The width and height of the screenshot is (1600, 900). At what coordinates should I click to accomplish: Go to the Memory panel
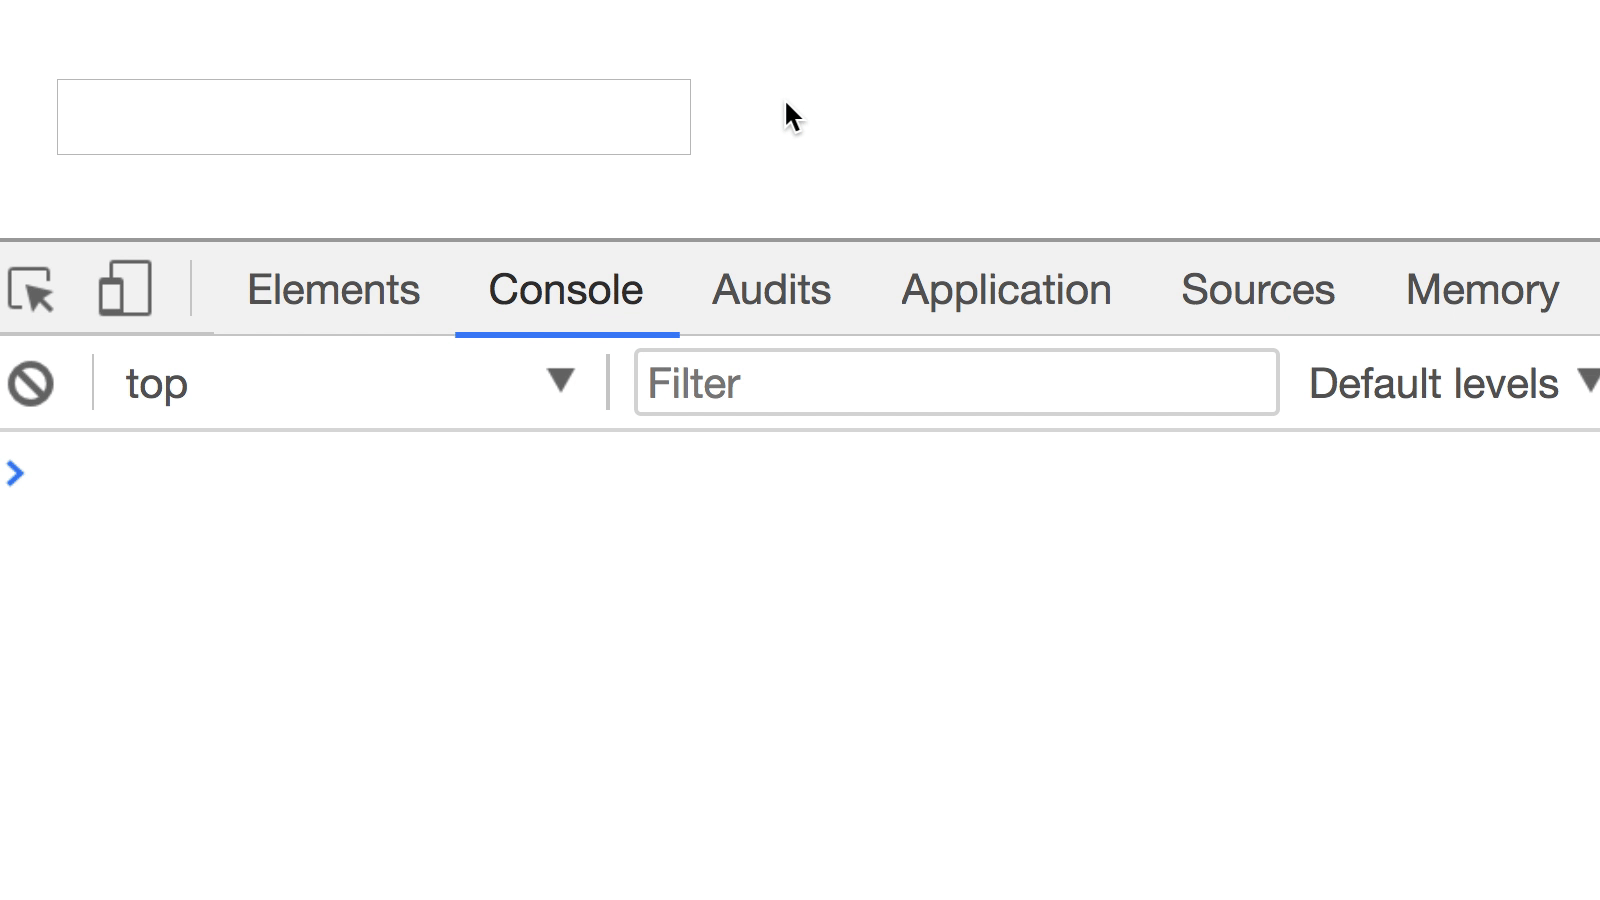click(1481, 290)
